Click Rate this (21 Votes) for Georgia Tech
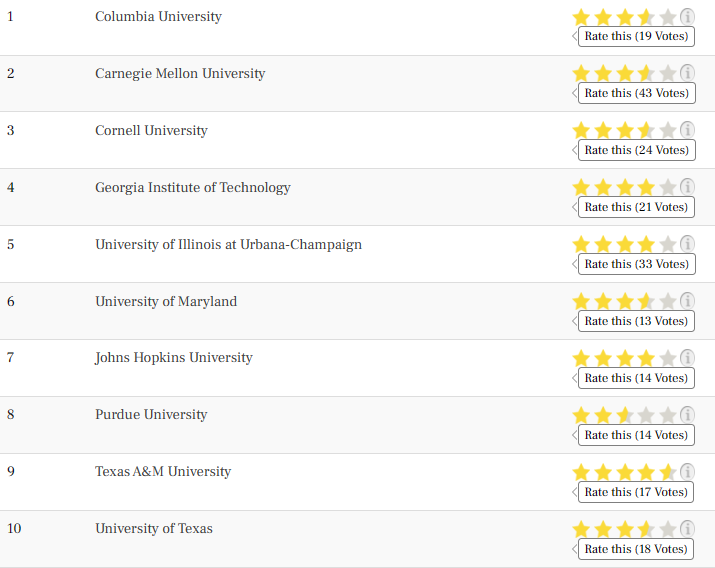The width and height of the screenshot is (715, 568). coord(636,207)
